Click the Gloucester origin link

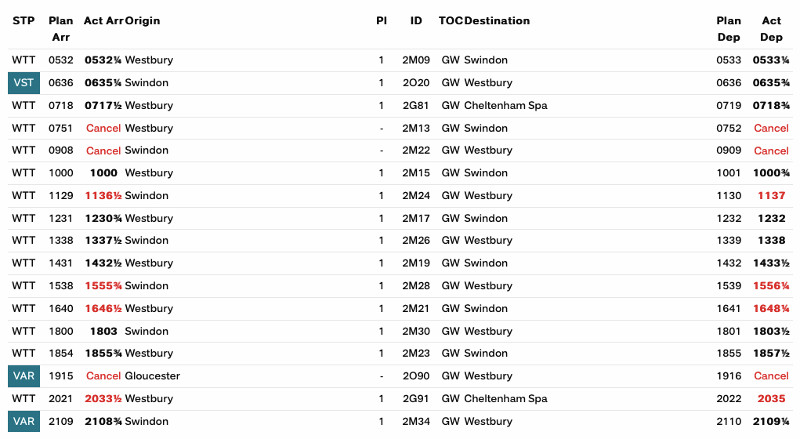[152, 376]
